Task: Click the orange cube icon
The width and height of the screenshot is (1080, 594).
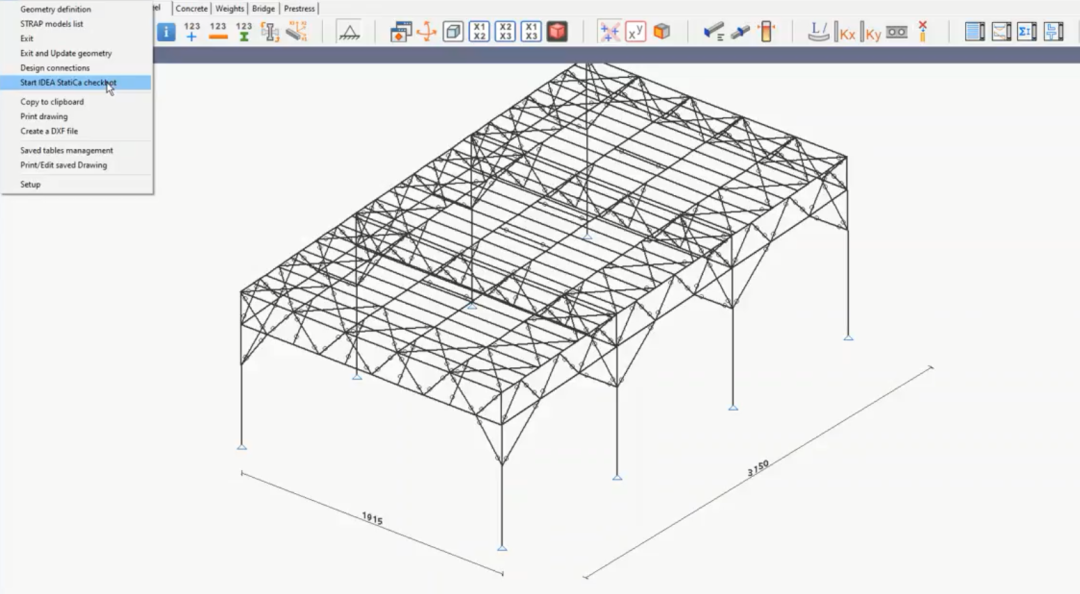Action: click(662, 32)
